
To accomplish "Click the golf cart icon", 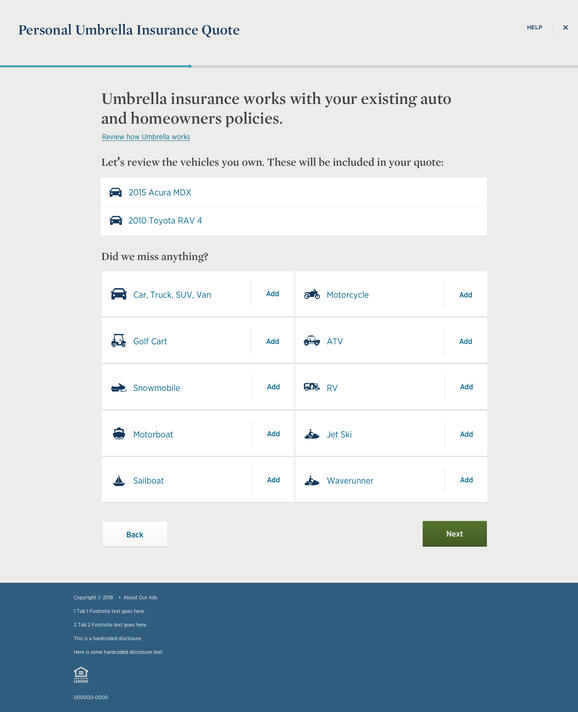I will pyautogui.click(x=119, y=341).
